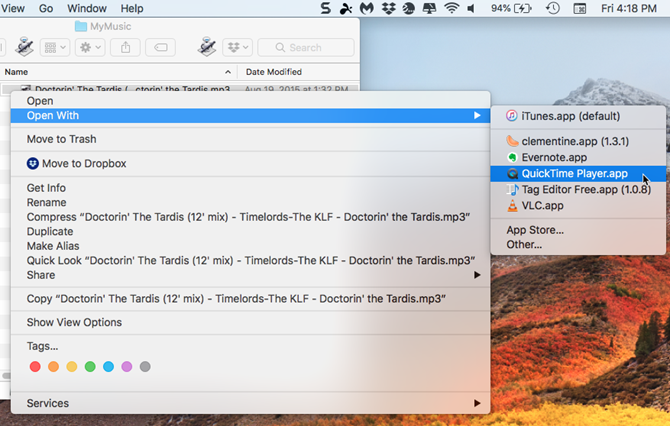Open the Window menu
670x426 pixels.
[87, 8]
